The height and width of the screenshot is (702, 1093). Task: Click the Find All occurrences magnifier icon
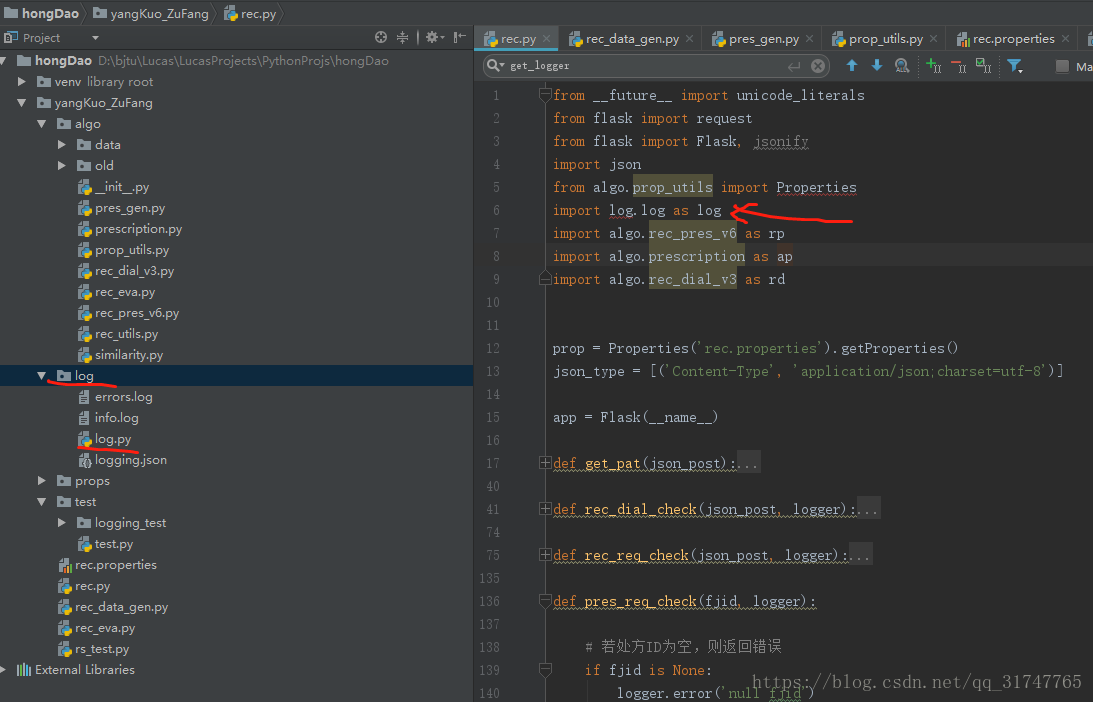tap(902, 65)
